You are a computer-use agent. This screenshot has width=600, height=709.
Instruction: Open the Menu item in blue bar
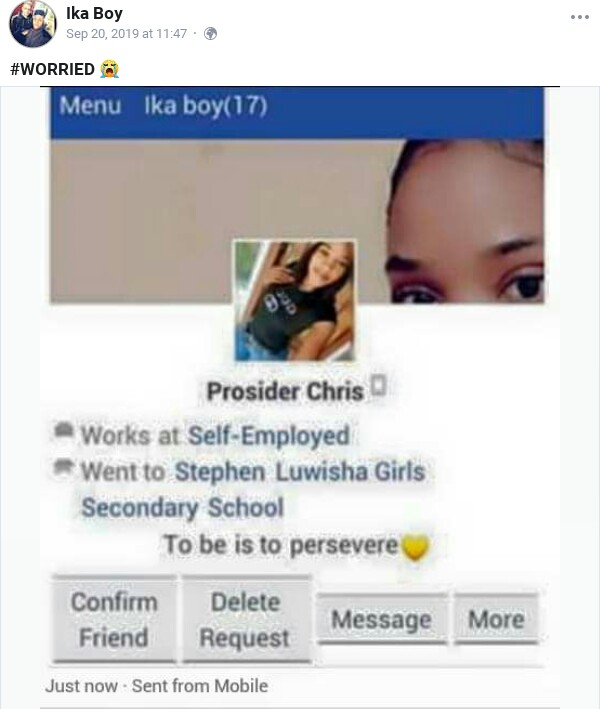90,106
